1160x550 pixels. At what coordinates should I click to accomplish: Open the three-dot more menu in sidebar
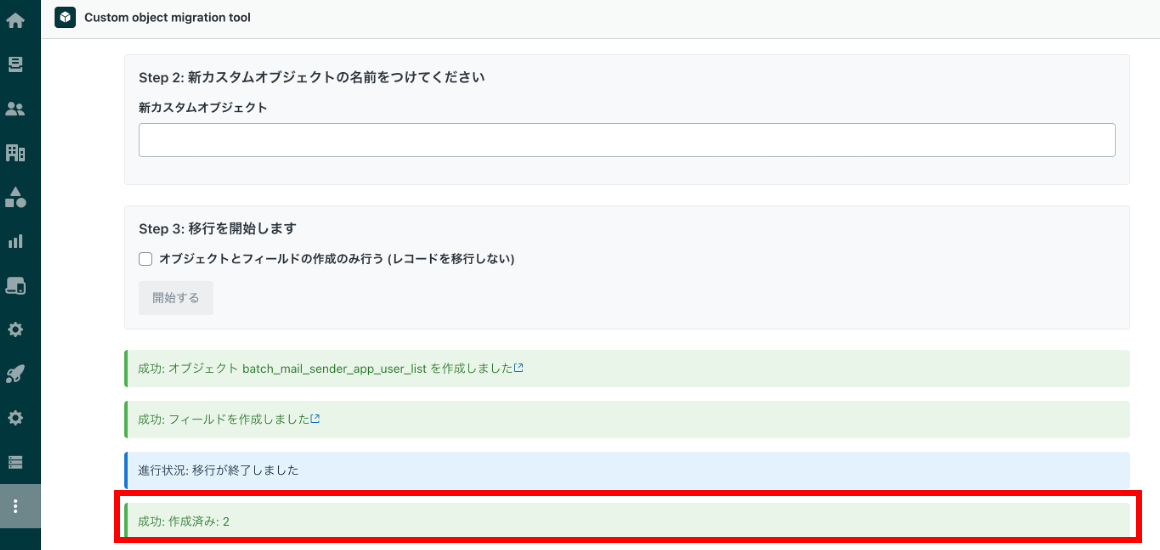16,506
